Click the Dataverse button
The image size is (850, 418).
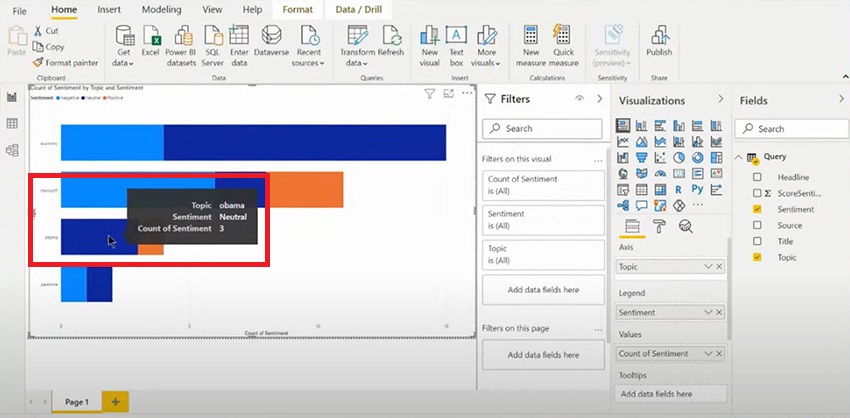(271, 41)
